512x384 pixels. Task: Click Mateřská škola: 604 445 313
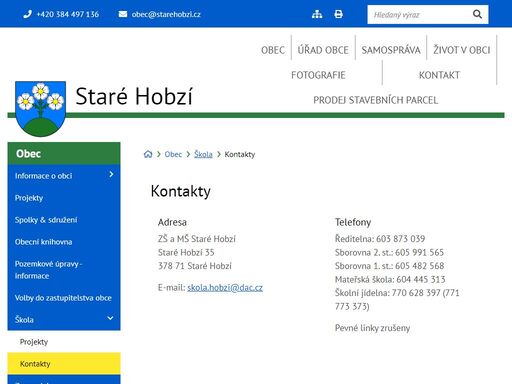click(x=390, y=279)
